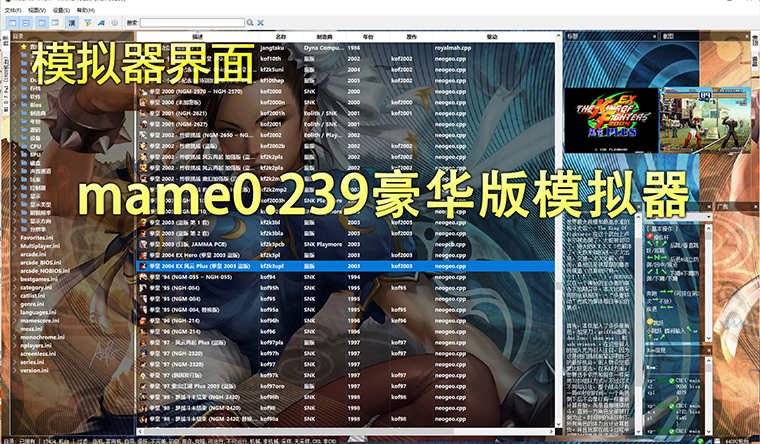Toggle the 漢 language toolbar button
Screen dimensions: 760x444
[x=72, y=23]
